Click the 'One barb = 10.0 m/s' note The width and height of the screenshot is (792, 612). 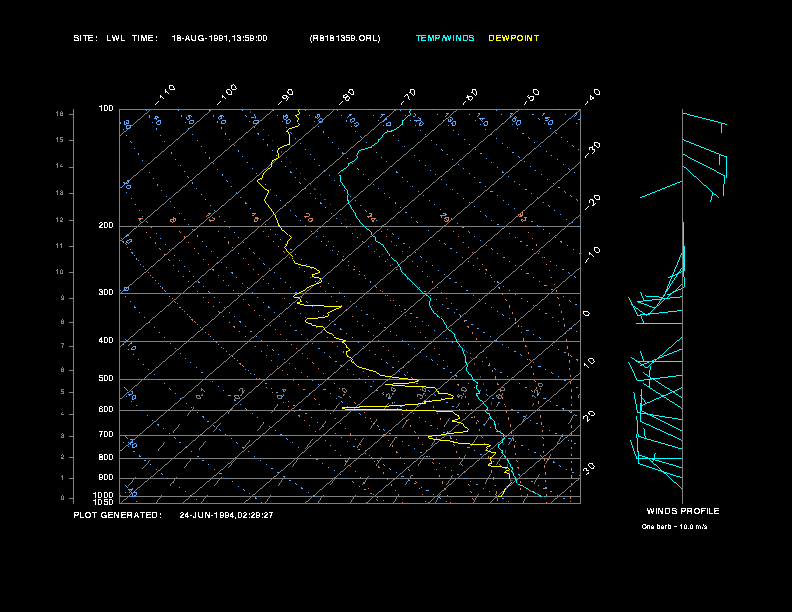pyautogui.click(x=674, y=527)
